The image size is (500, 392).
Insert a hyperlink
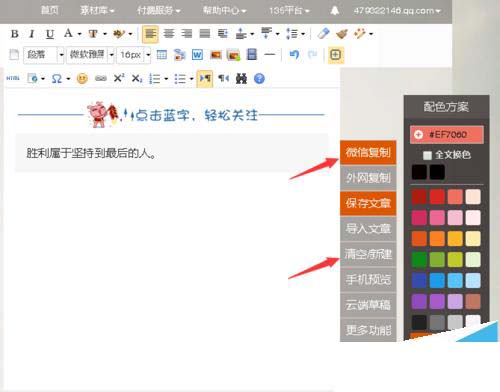[101, 79]
